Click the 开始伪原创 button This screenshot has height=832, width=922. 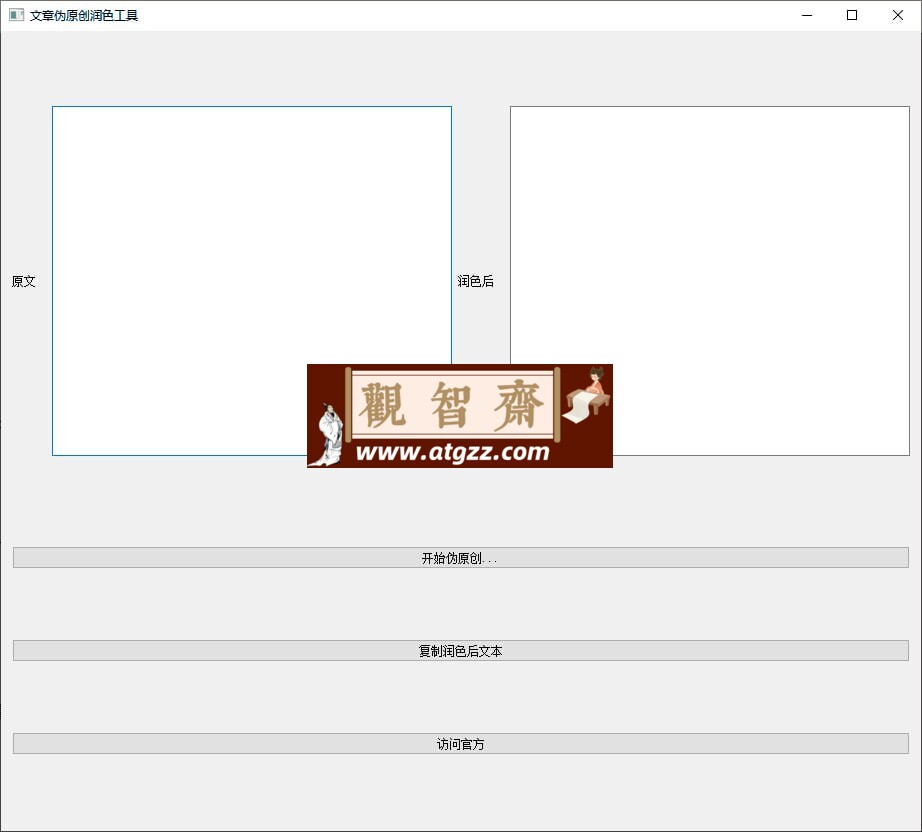pos(460,557)
